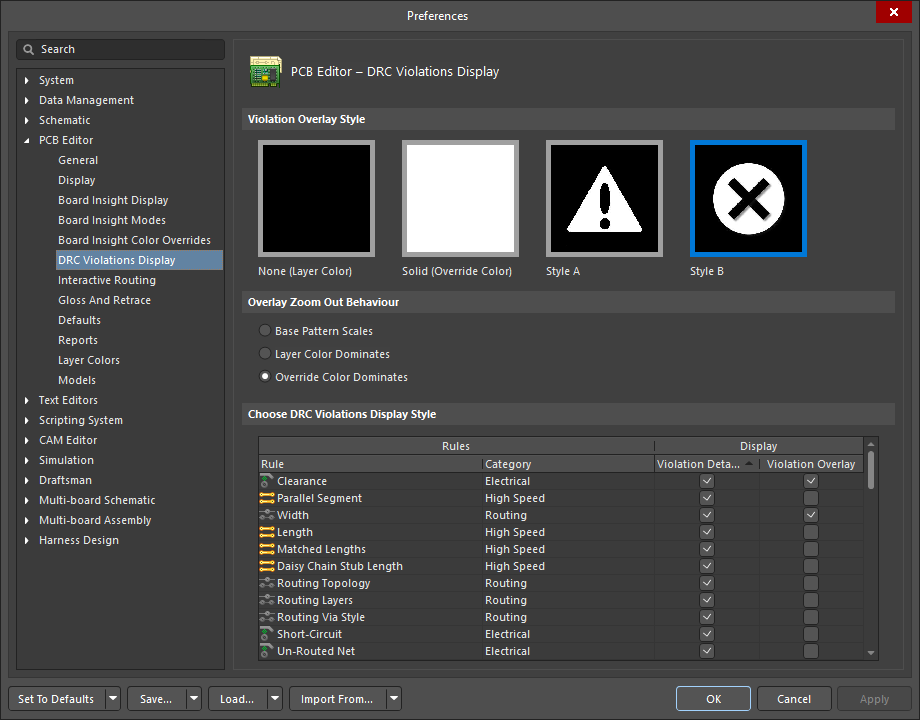Click the Width rule icon
The height and width of the screenshot is (720, 920).
[265, 515]
